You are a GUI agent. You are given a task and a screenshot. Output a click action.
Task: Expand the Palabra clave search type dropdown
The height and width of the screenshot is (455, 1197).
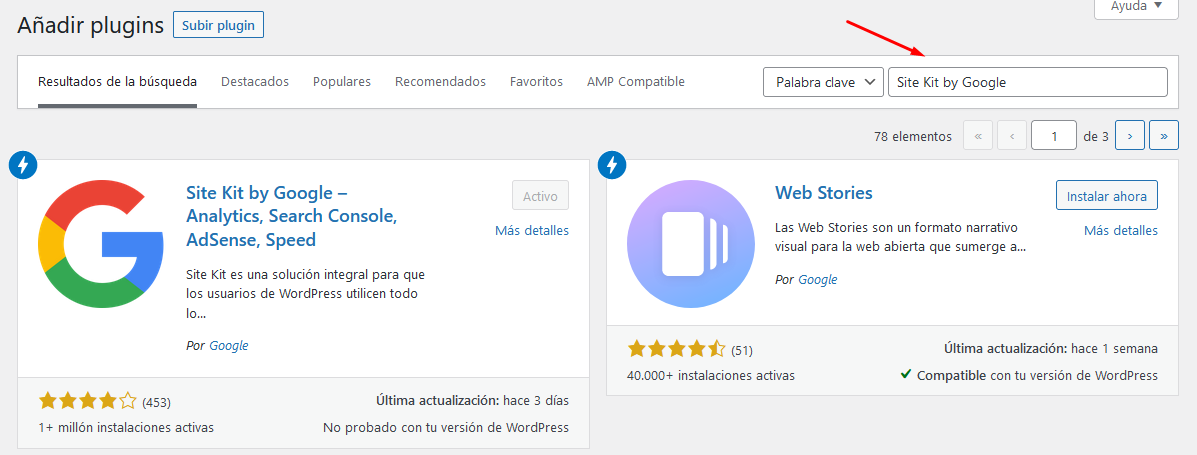[x=823, y=82]
